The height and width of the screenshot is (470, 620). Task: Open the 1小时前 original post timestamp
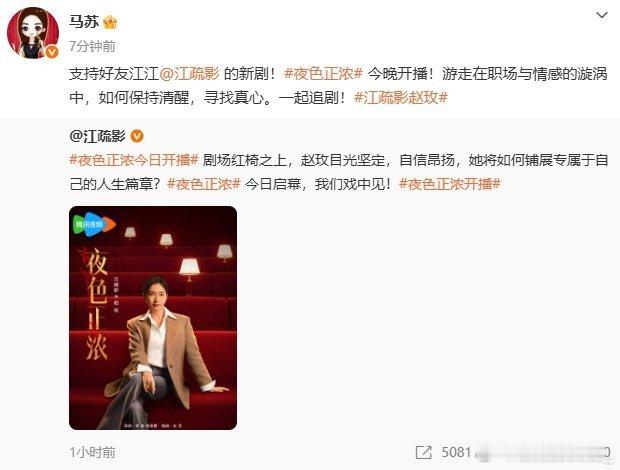tap(93, 452)
